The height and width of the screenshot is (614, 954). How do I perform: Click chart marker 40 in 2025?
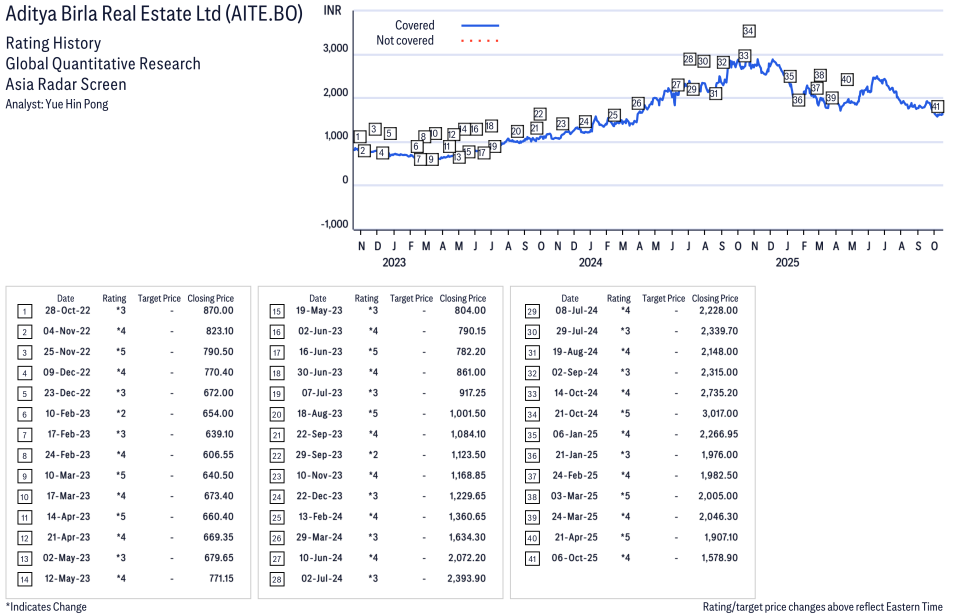pos(846,79)
